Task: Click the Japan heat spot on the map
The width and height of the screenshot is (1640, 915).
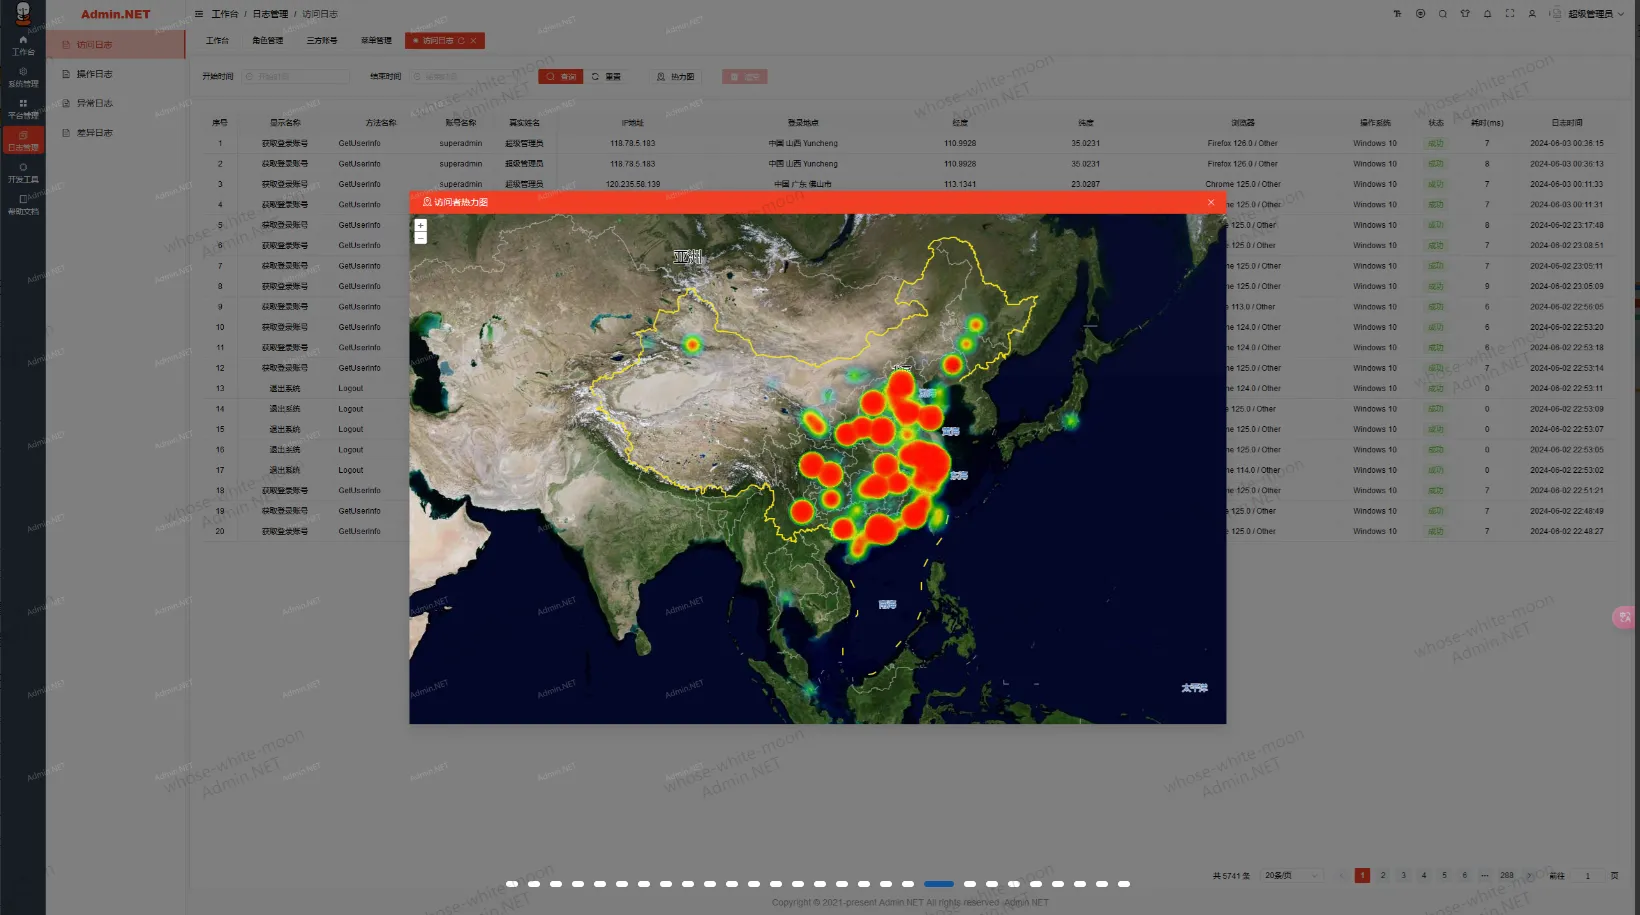Action: 1070,421
